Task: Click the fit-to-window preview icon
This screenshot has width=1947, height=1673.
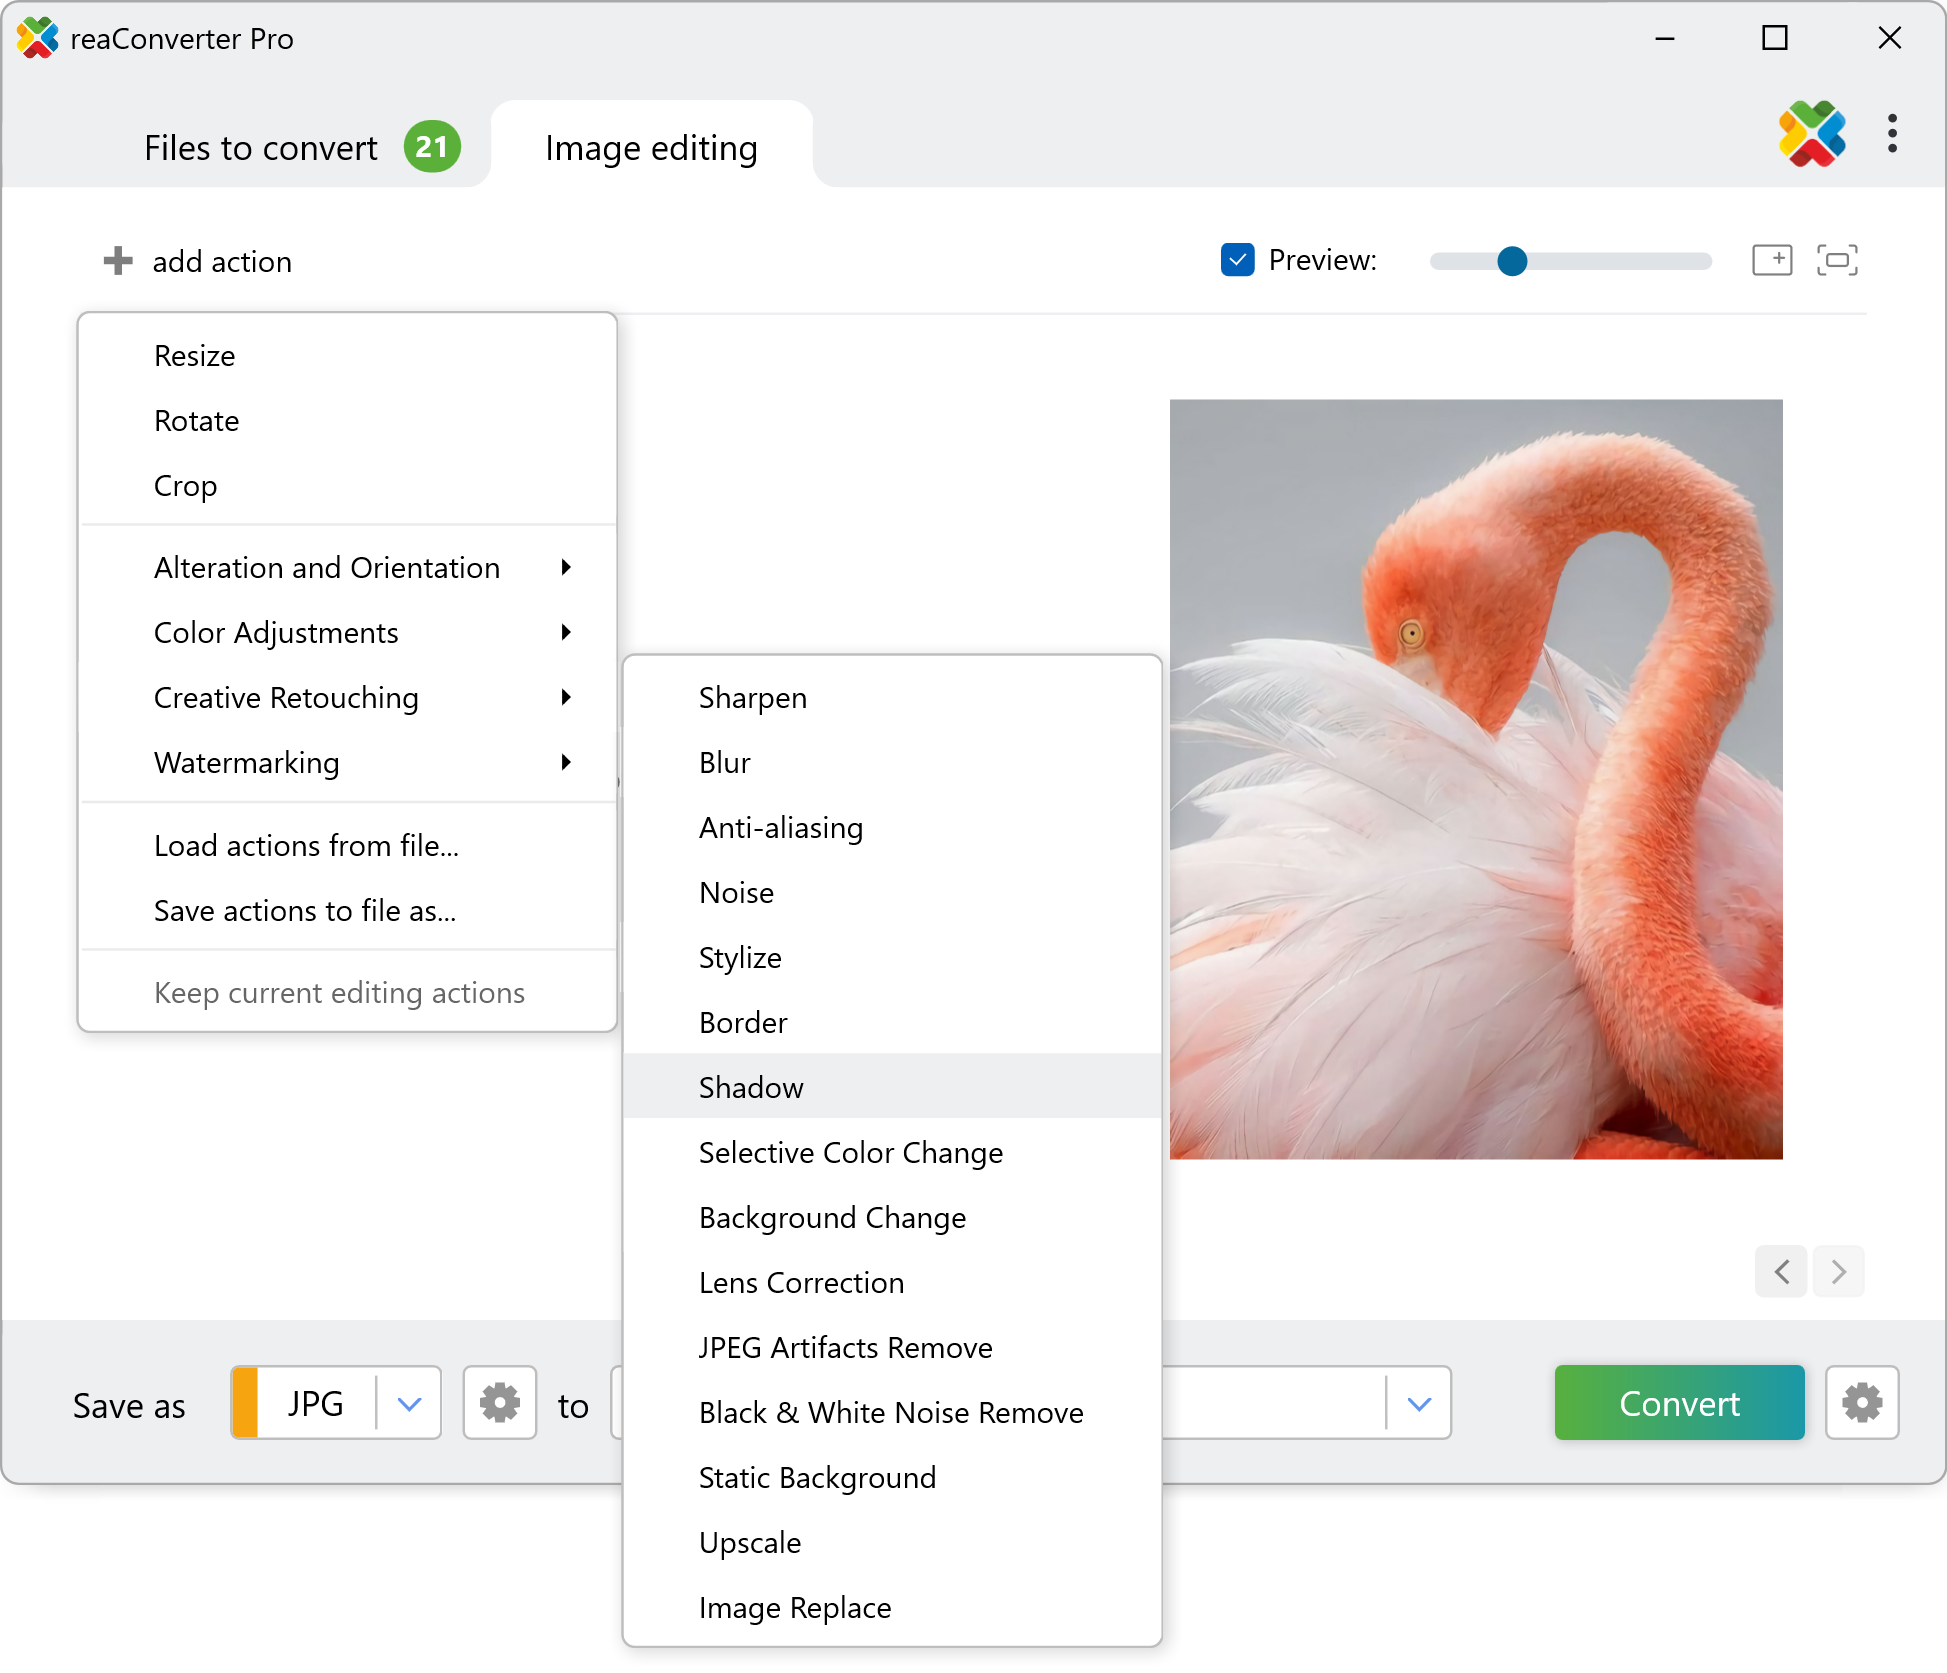Action: 1837,260
